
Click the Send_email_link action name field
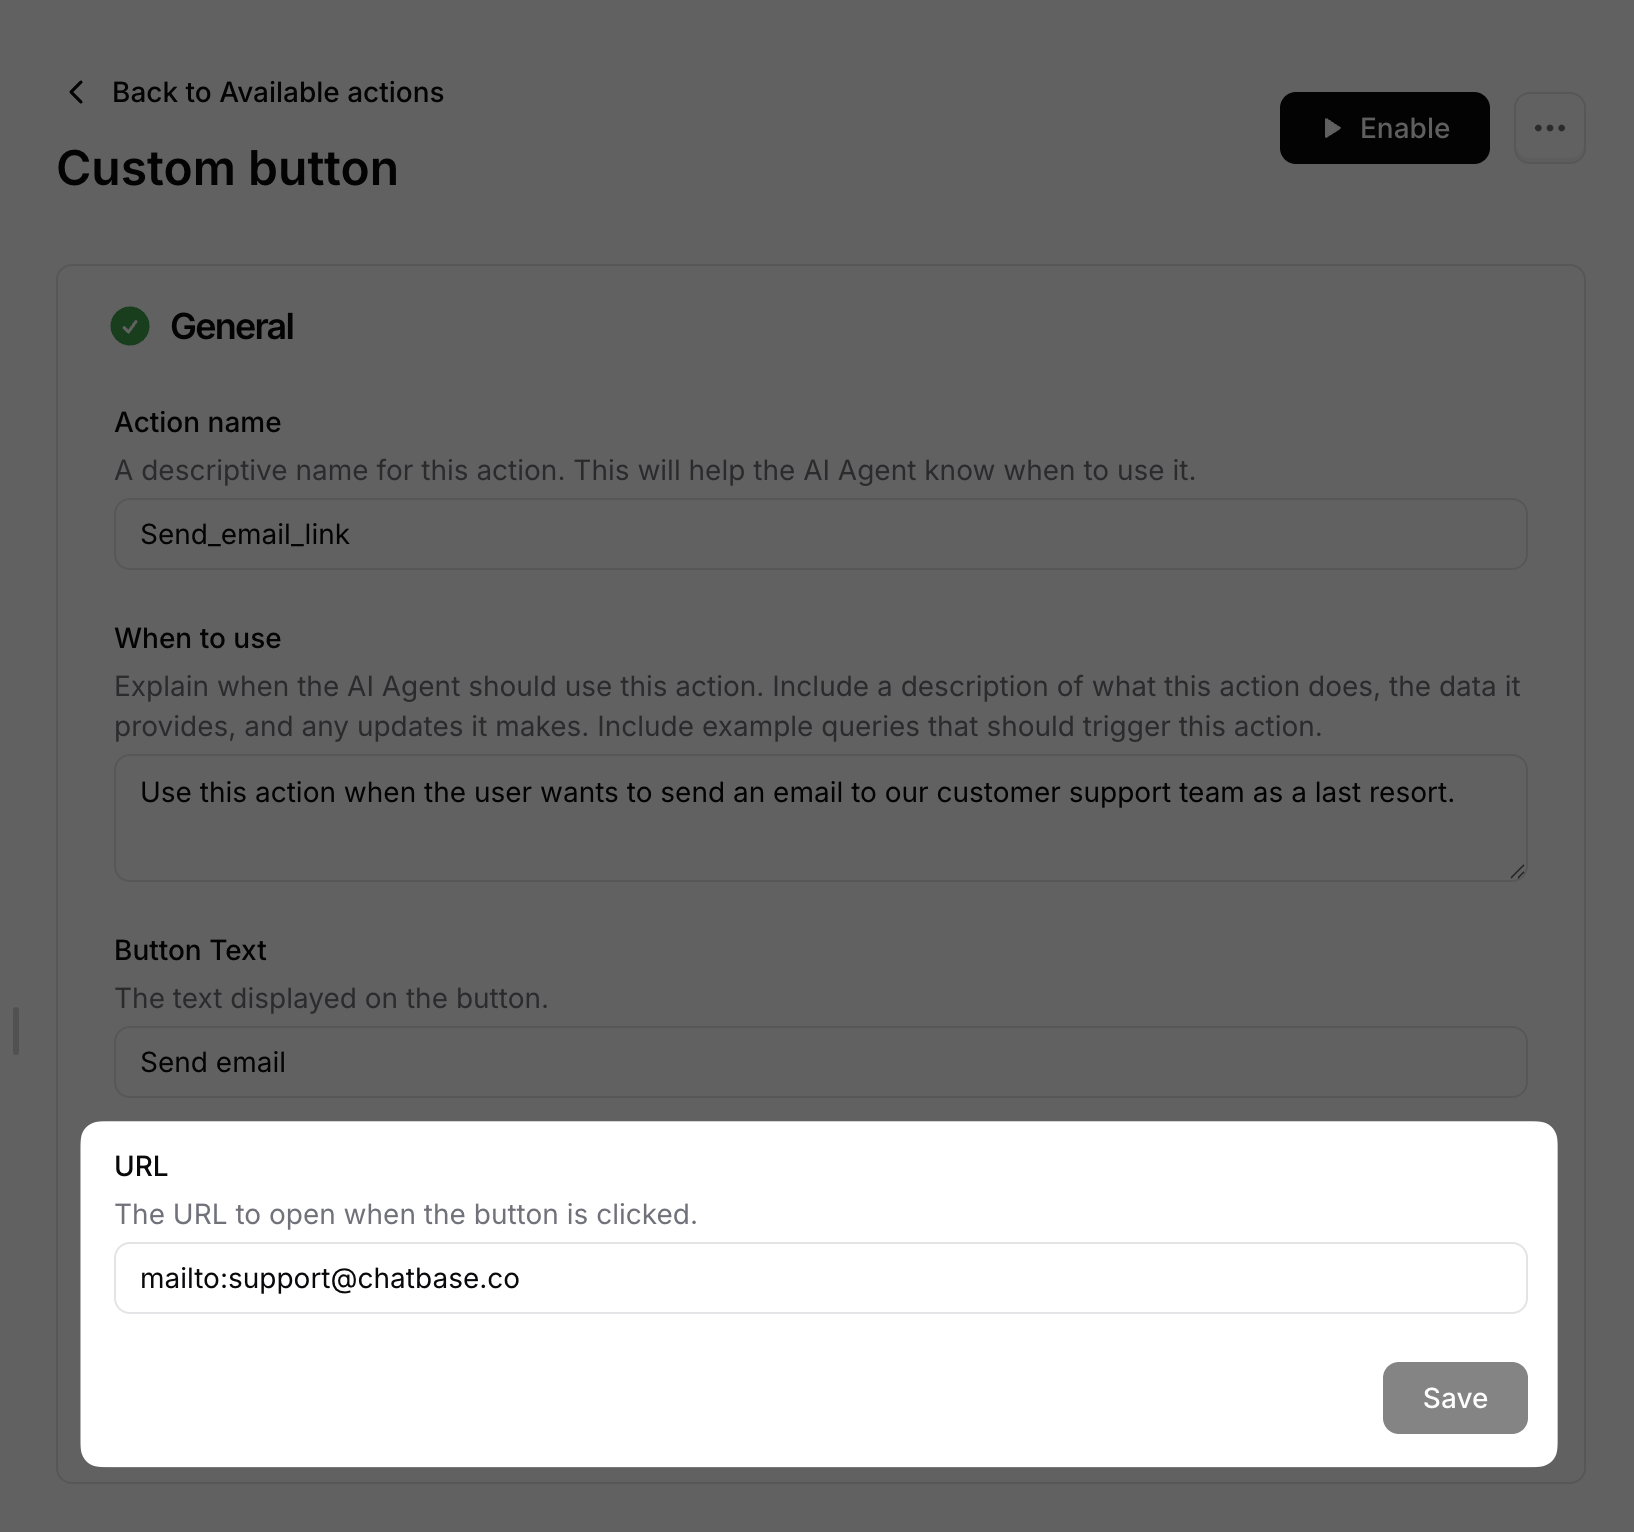(x=820, y=534)
